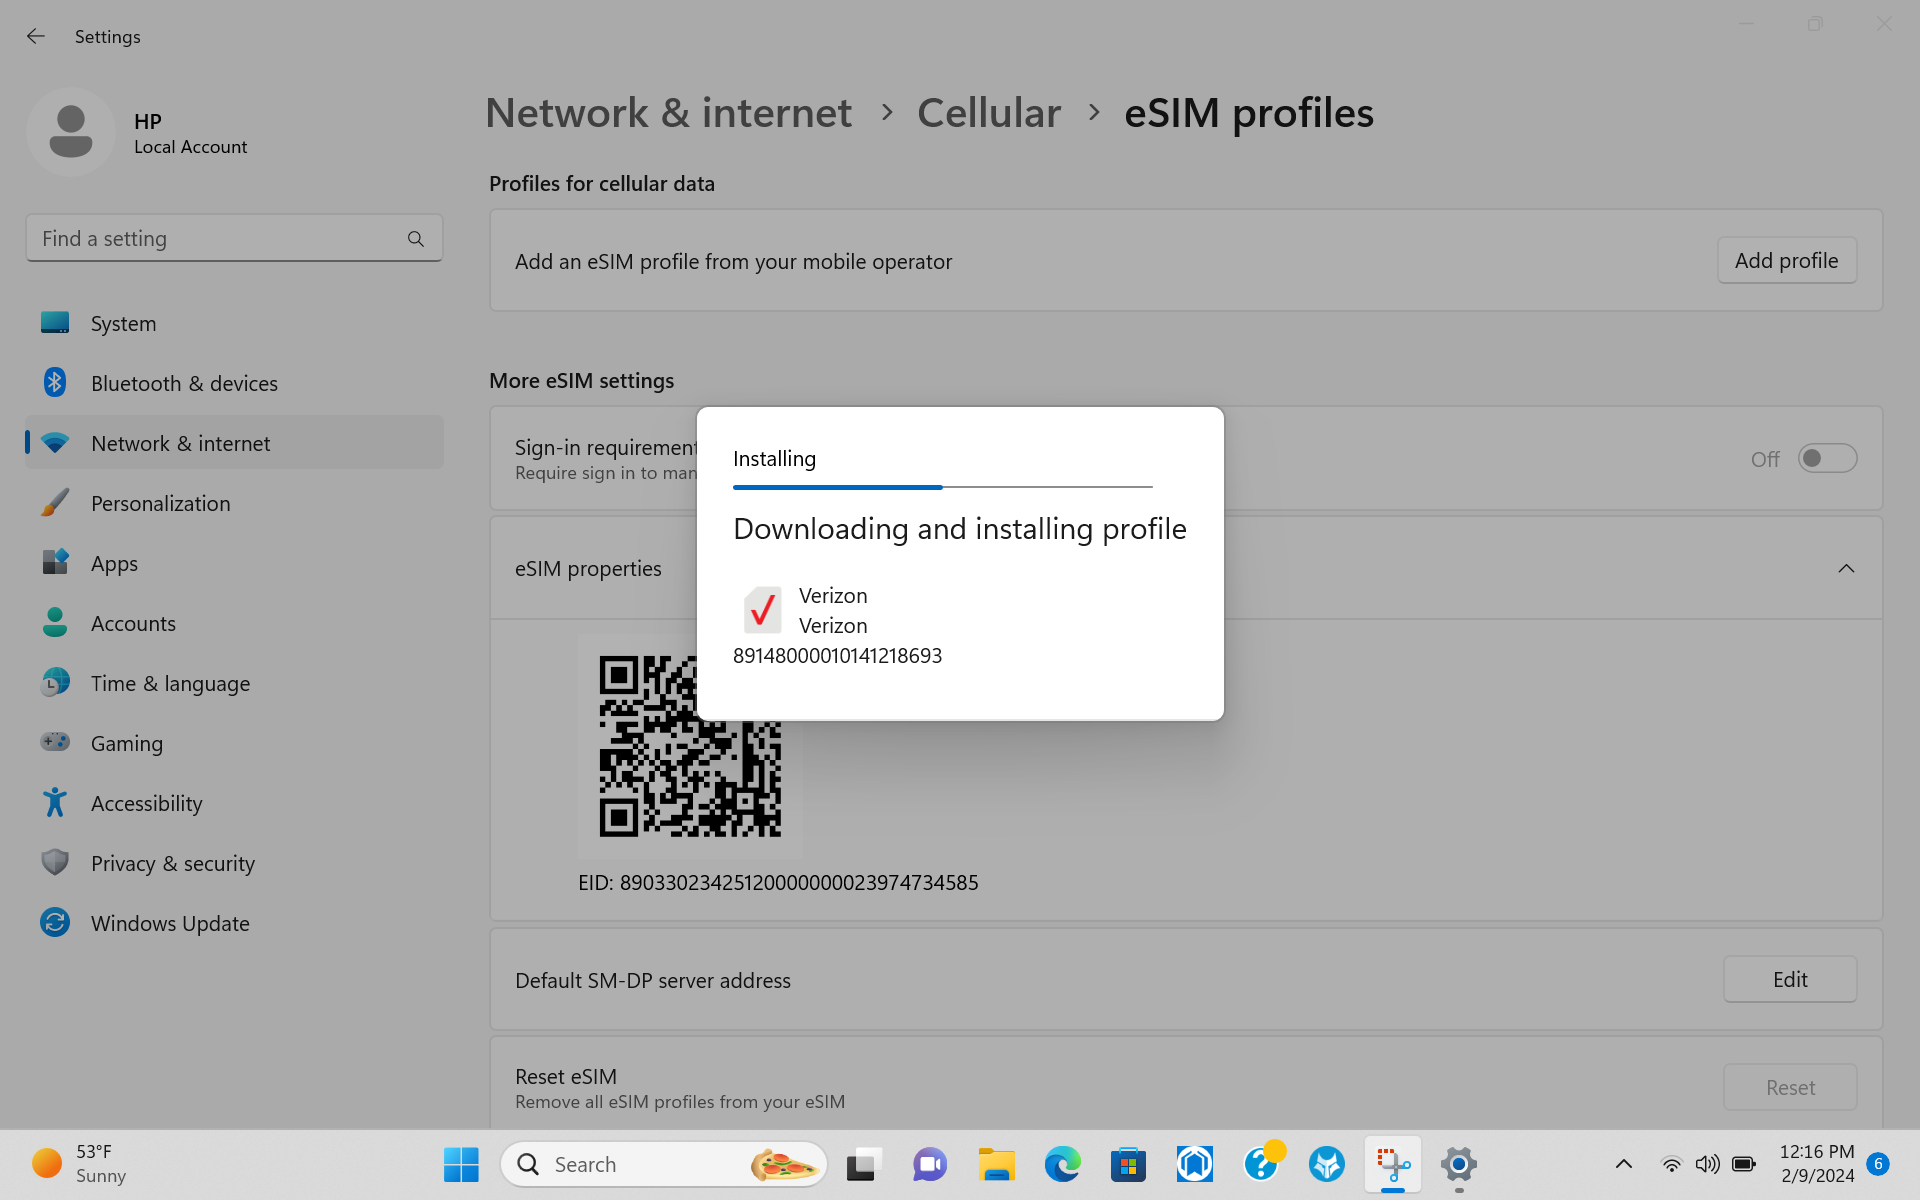The width and height of the screenshot is (1920, 1200).
Task: Toggle the Sign-in requirement switch
Action: pos(1827,458)
